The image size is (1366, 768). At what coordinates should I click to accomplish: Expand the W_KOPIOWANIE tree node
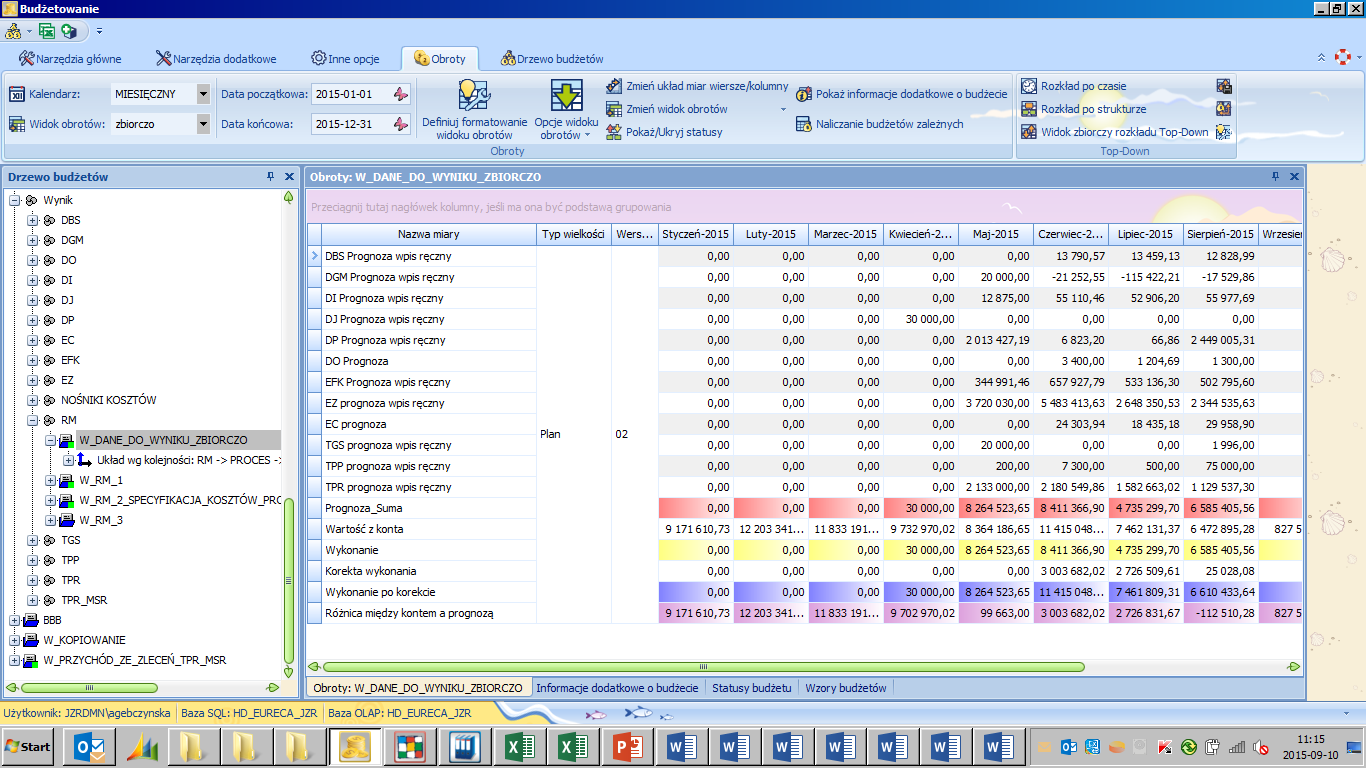(14, 640)
